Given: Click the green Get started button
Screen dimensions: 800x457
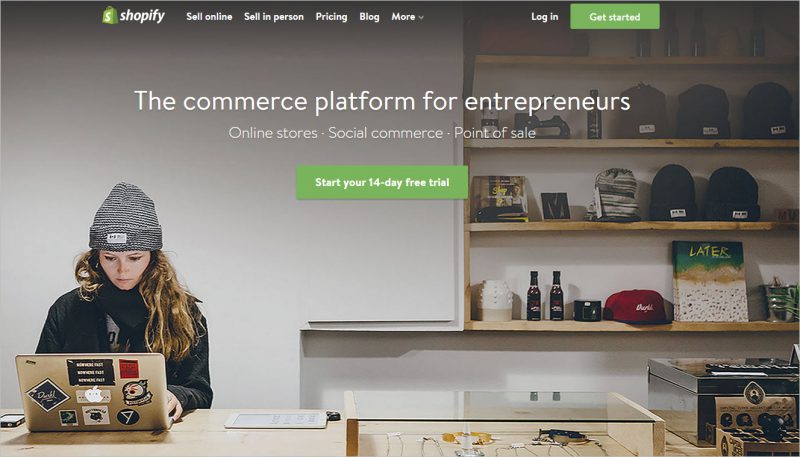Looking at the screenshot, I should pyautogui.click(x=615, y=17).
